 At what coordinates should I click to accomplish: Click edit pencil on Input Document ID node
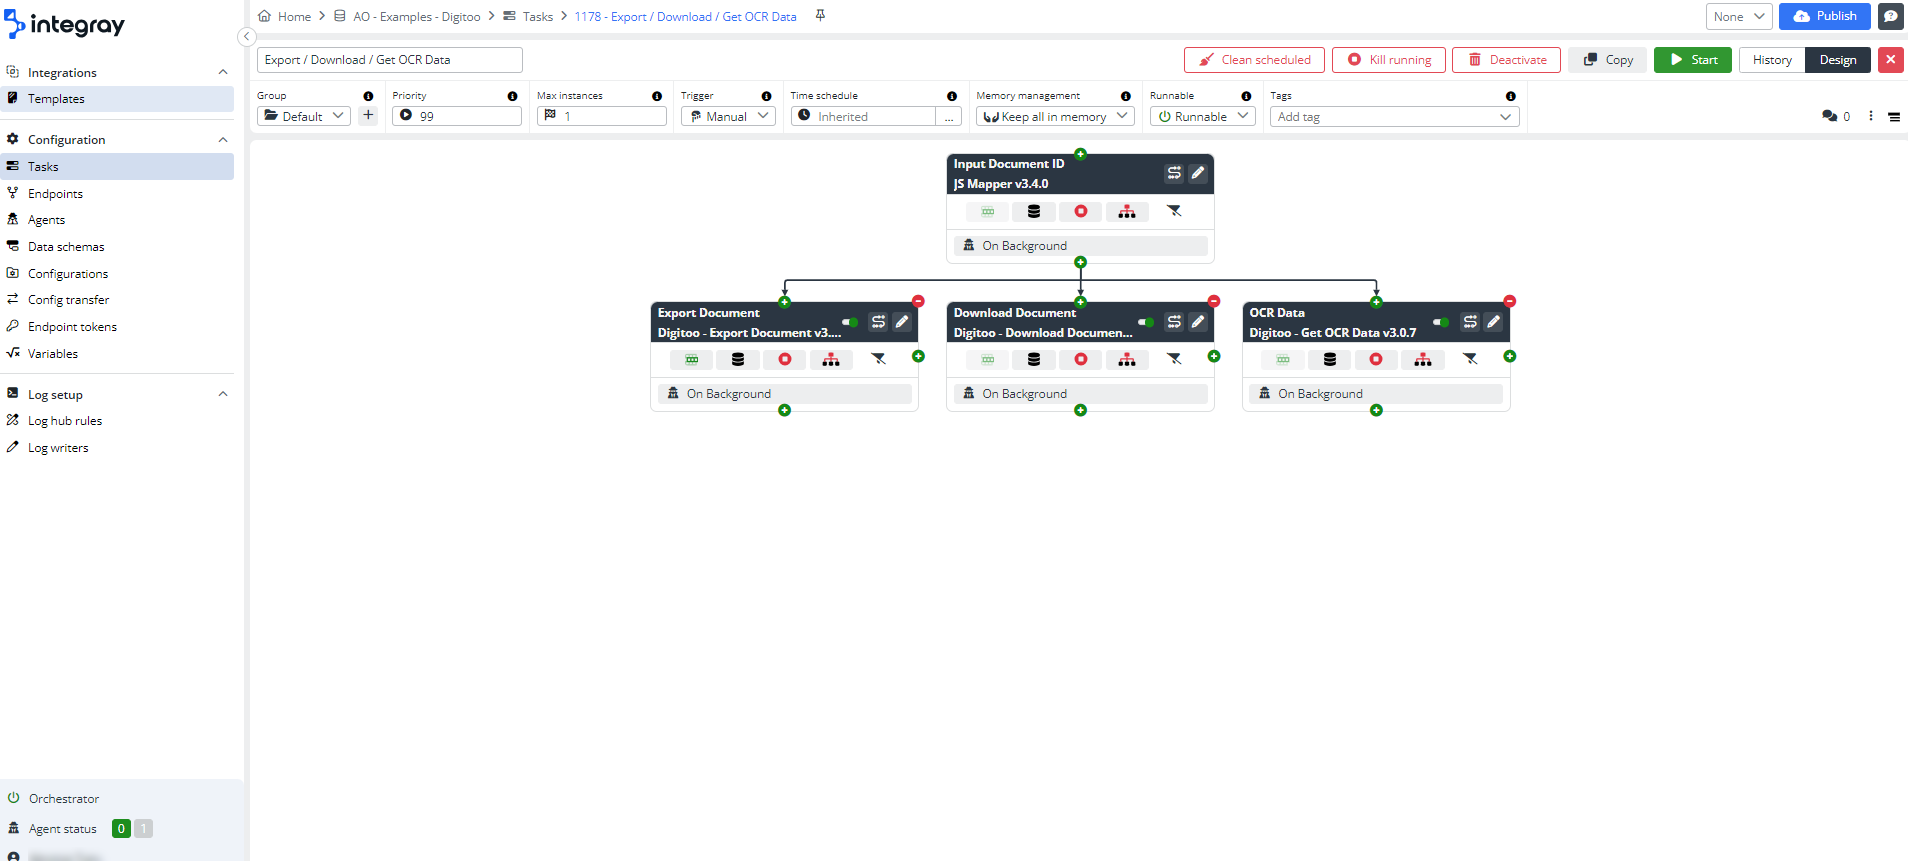tap(1197, 173)
